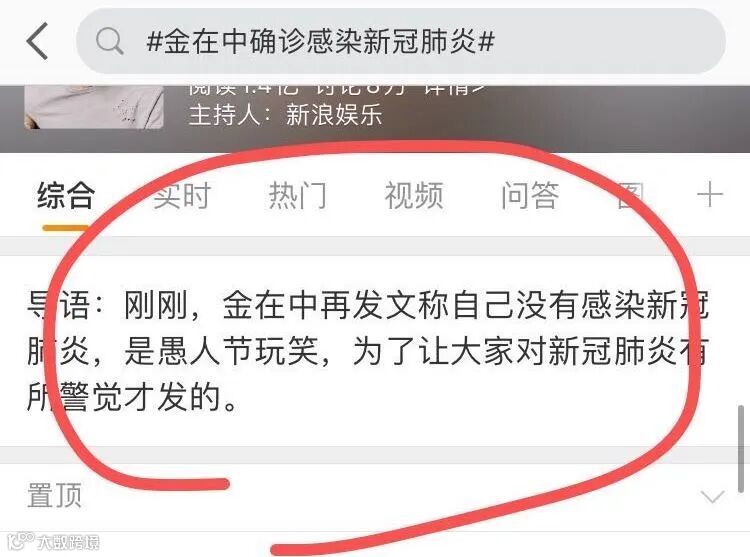Click the plus icon beside tabs
Screen dimensions: 750x557
710,195
